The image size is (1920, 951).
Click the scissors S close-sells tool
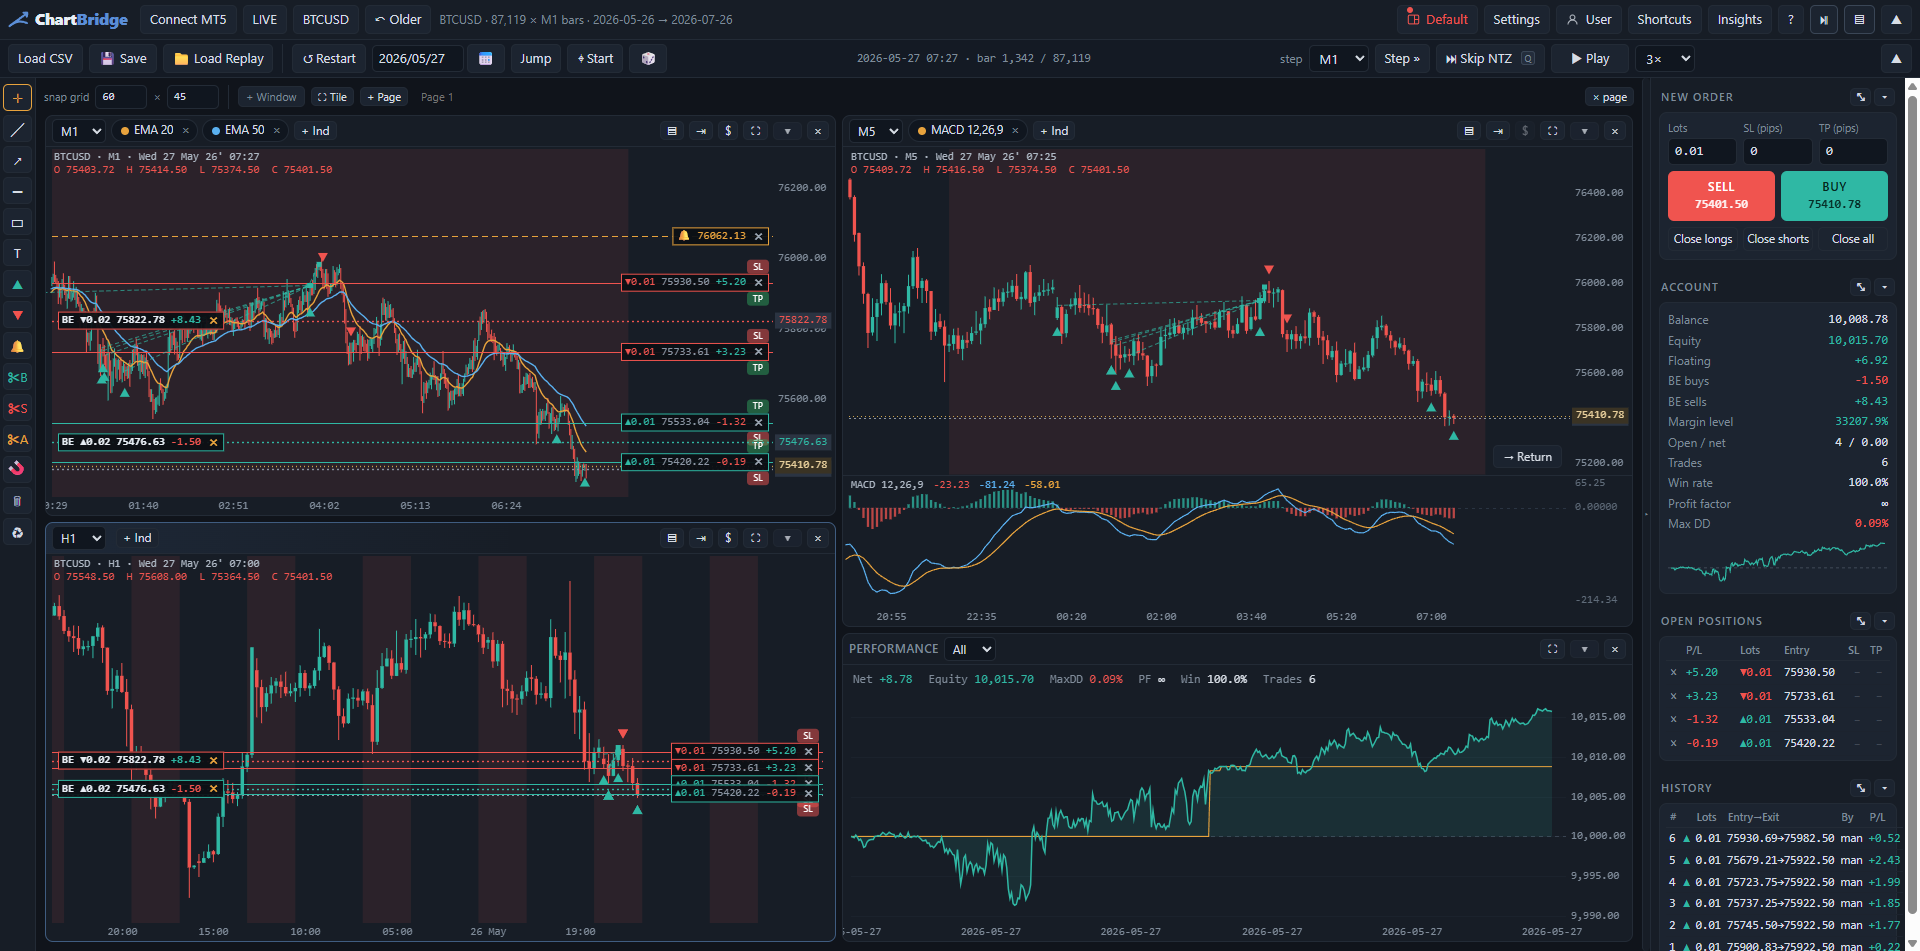pyautogui.click(x=17, y=408)
